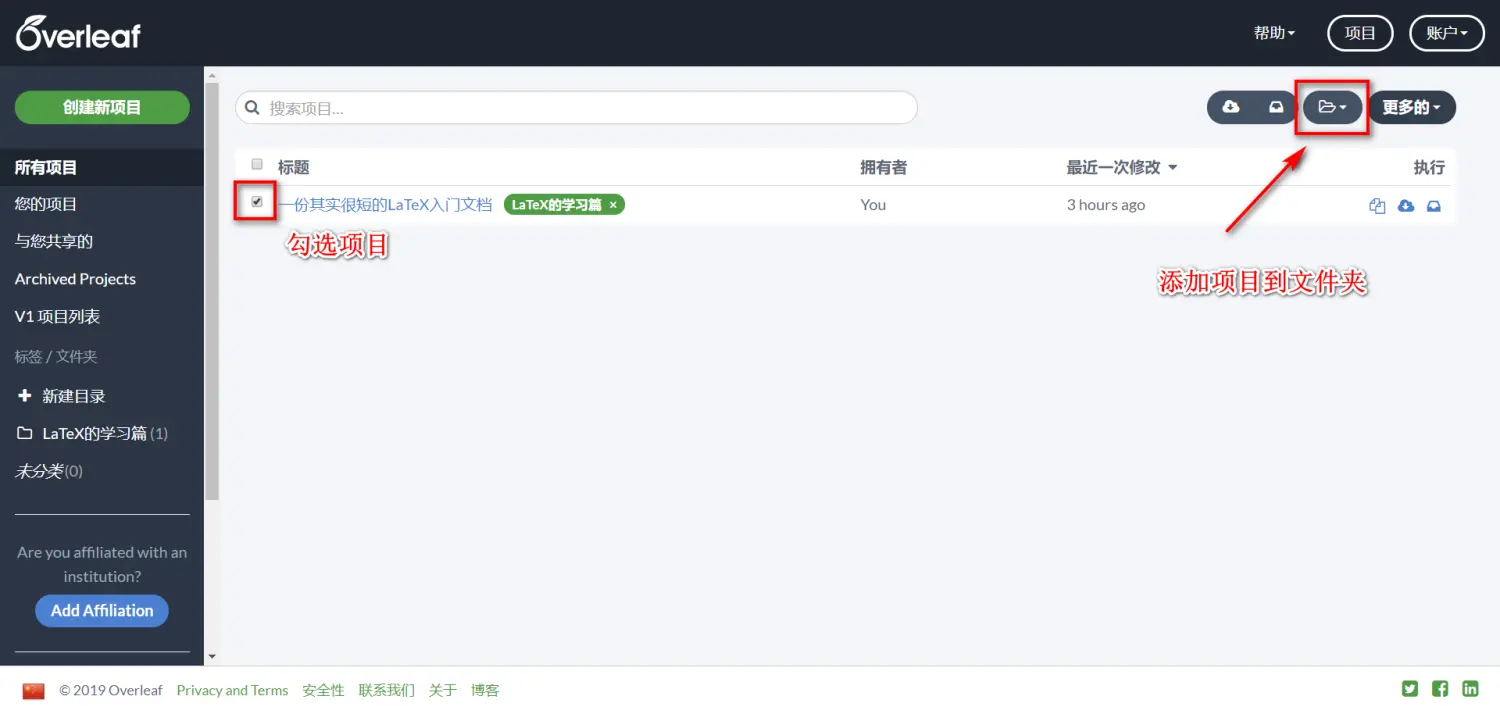Select 所有项目 in the sidebar

tap(102, 167)
